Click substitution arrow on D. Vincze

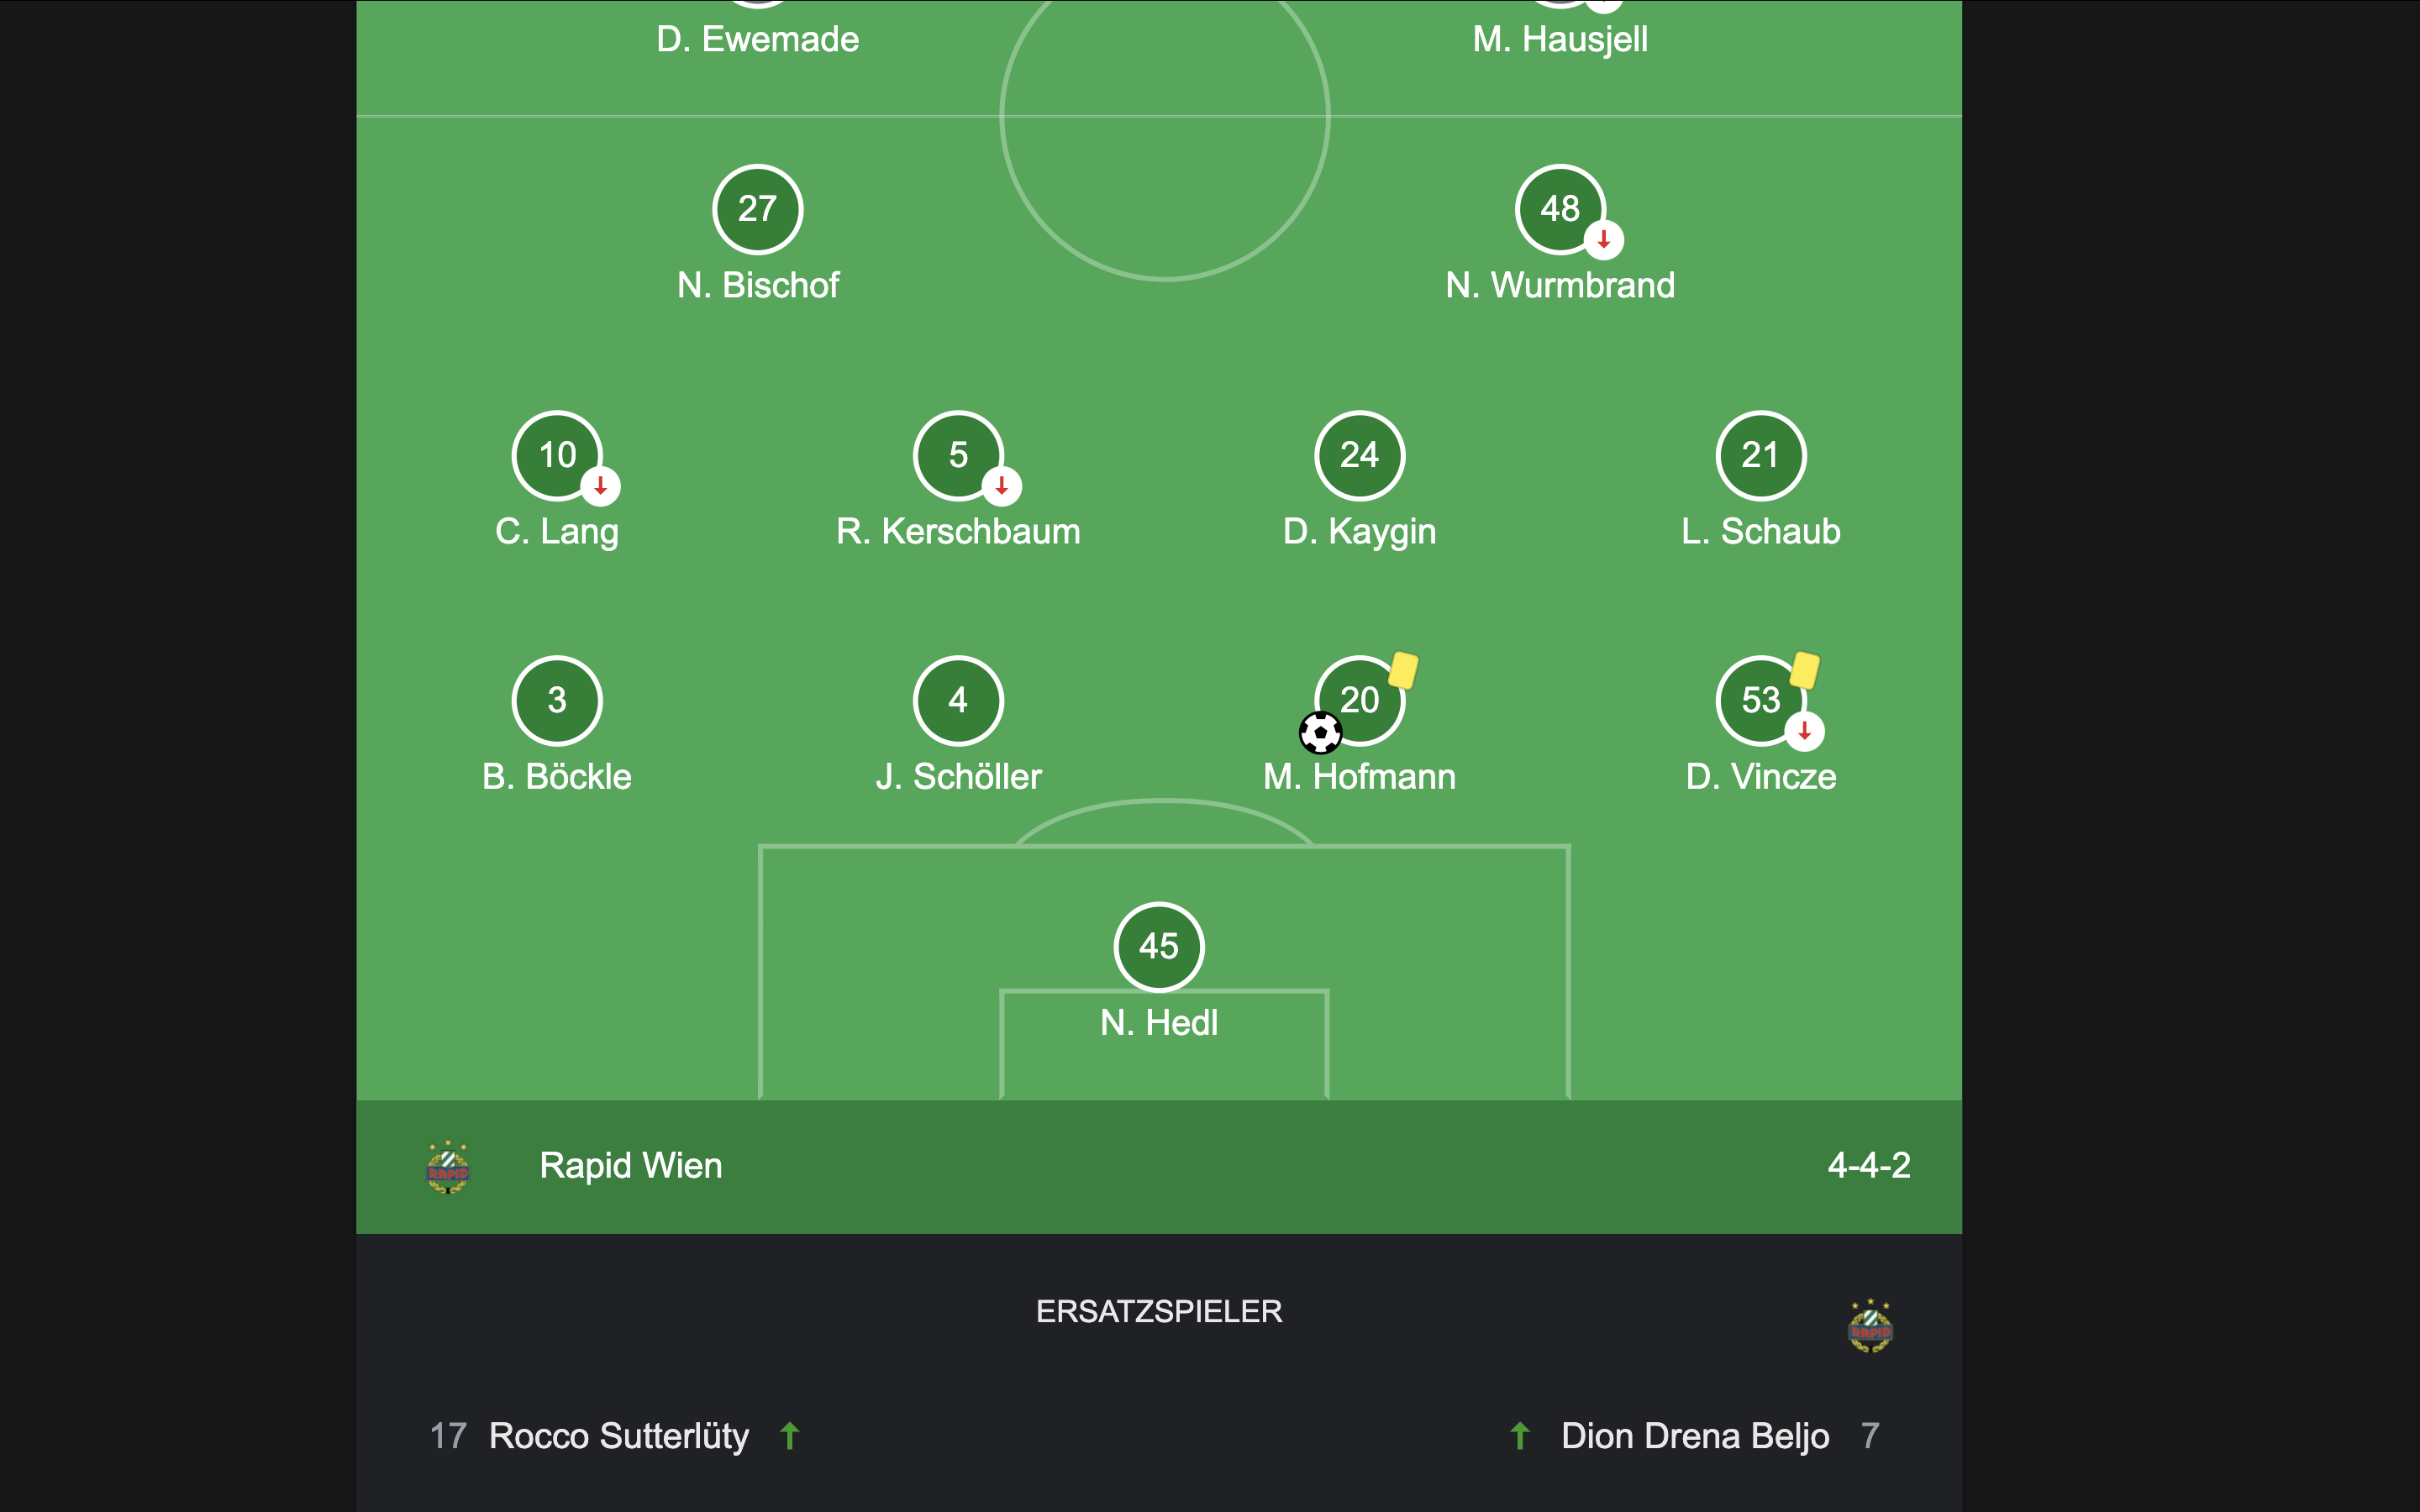pos(1805,732)
